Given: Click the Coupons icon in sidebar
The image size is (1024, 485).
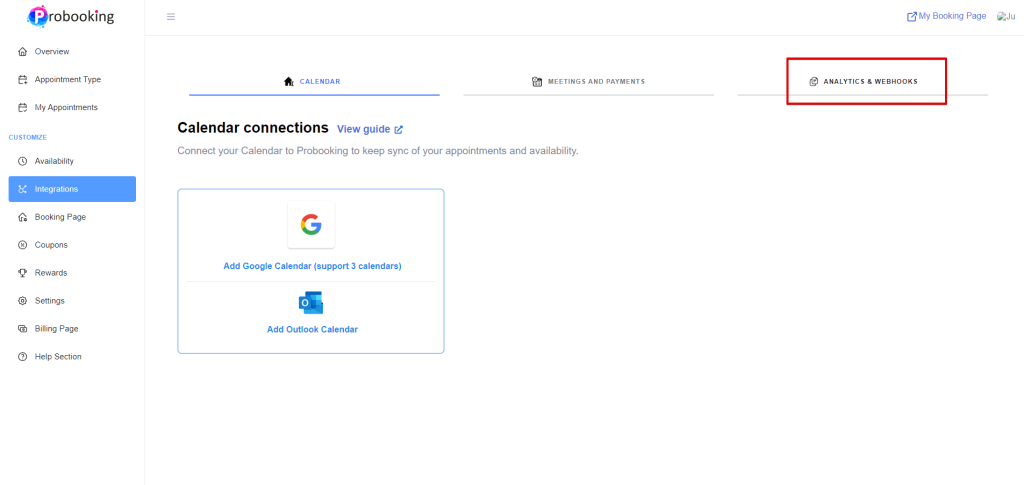Looking at the screenshot, I should point(23,245).
